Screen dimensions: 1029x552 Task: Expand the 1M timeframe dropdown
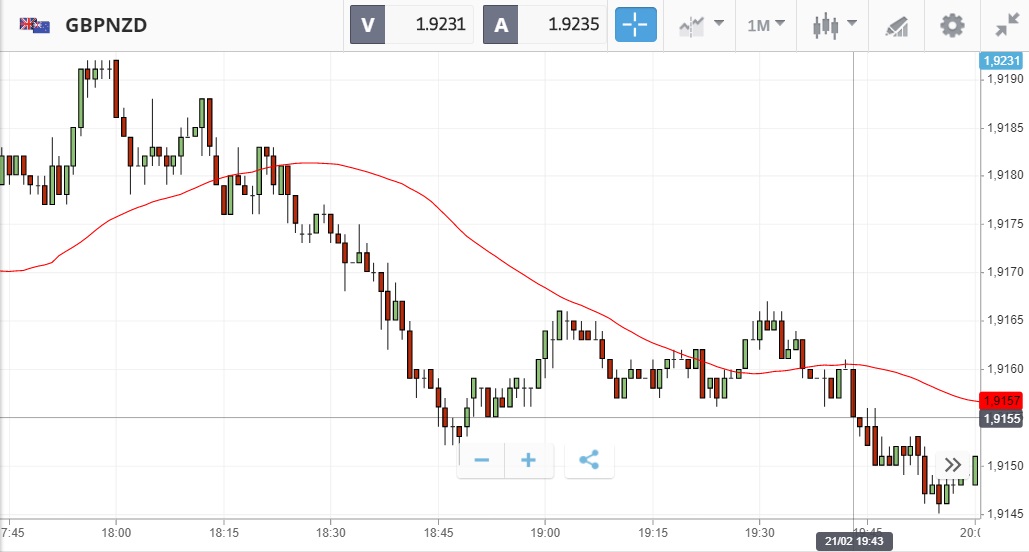point(766,25)
